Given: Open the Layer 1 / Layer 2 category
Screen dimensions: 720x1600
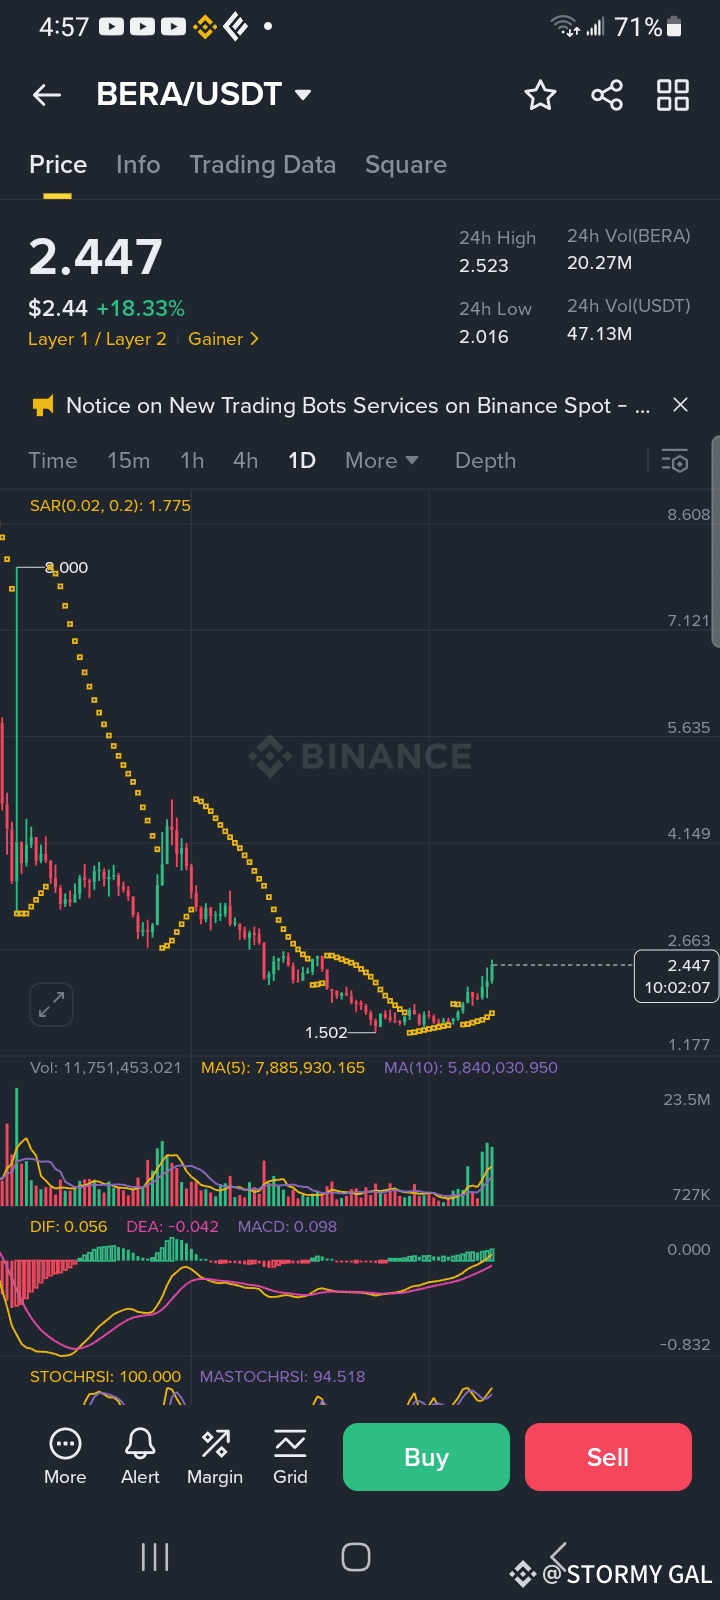Looking at the screenshot, I should tap(97, 339).
